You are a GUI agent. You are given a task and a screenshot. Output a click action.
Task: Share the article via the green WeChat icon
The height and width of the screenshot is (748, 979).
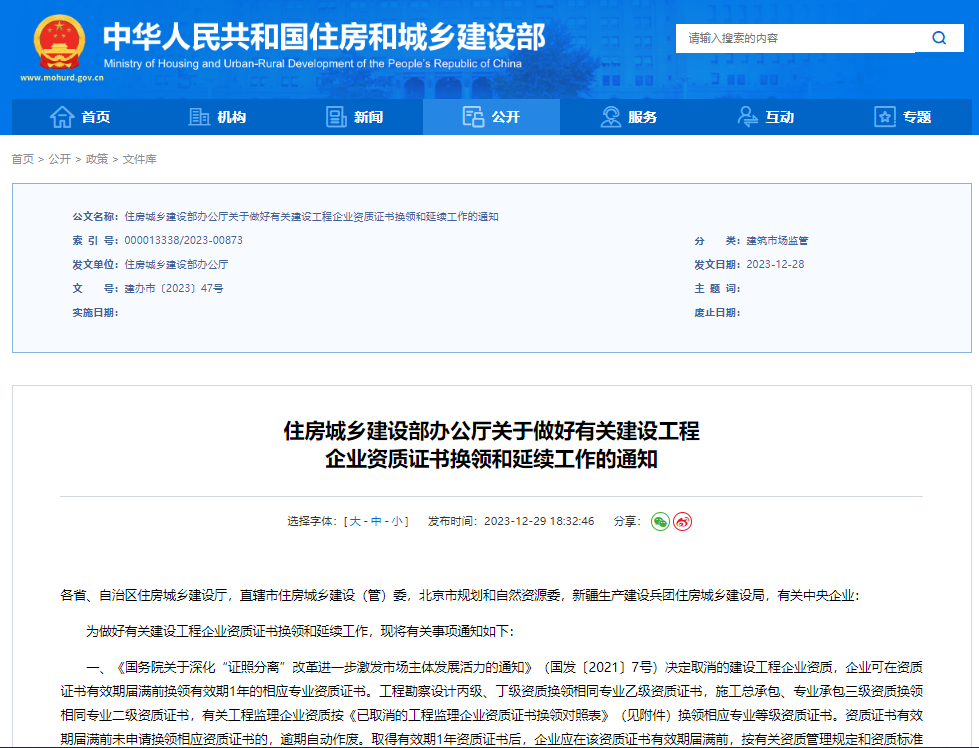658,521
